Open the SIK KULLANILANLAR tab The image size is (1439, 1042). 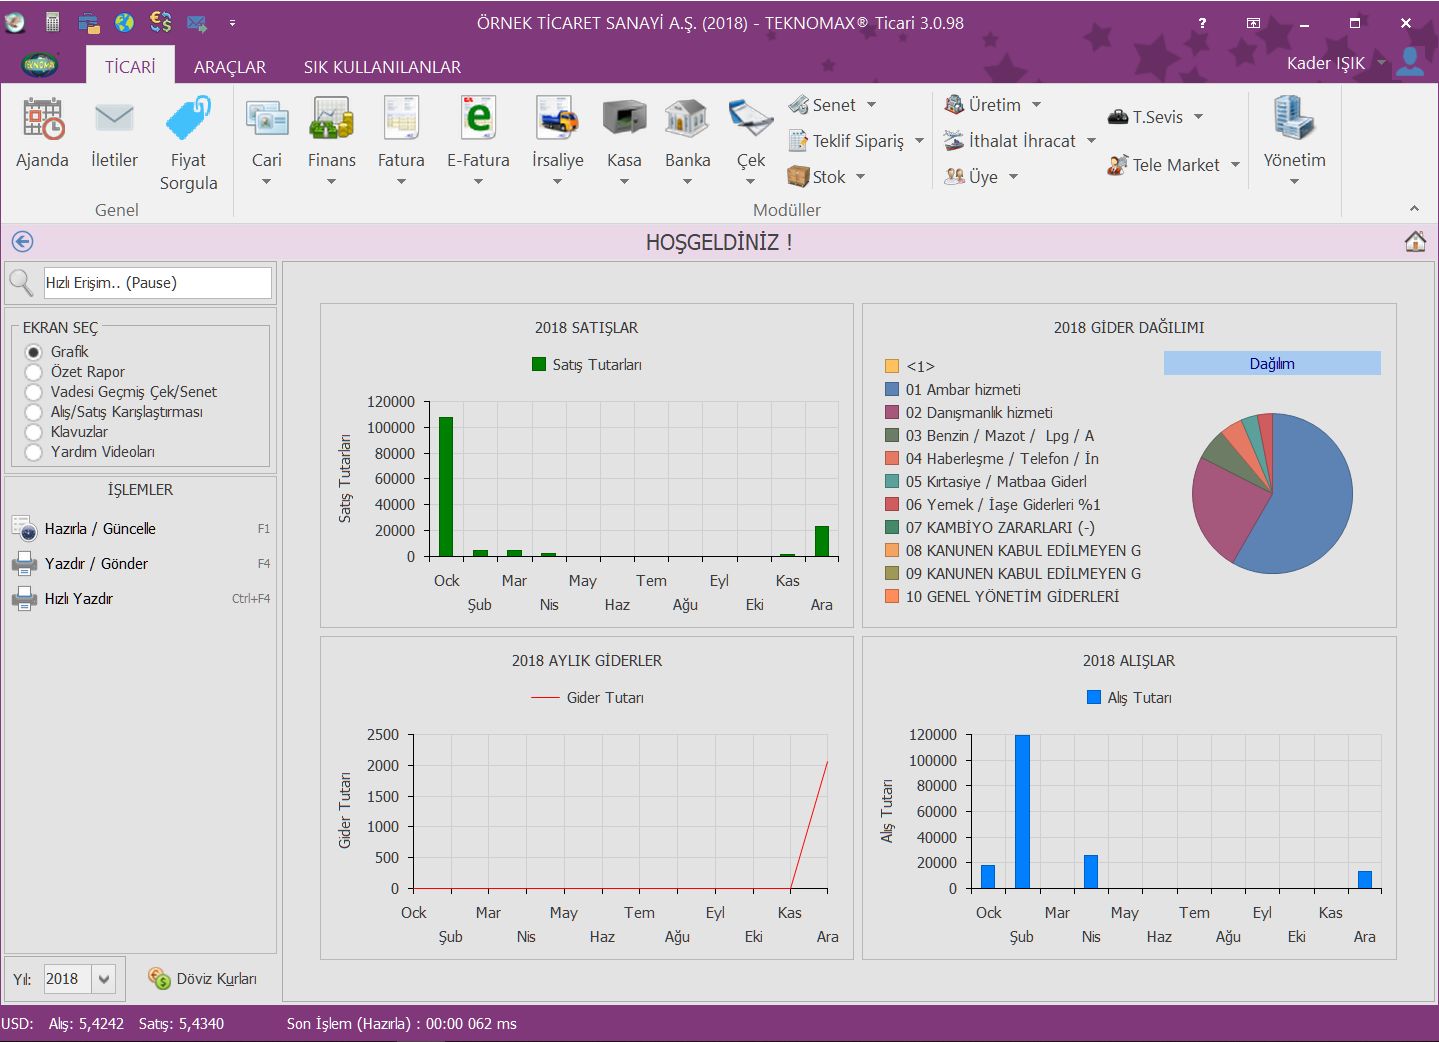pos(382,67)
